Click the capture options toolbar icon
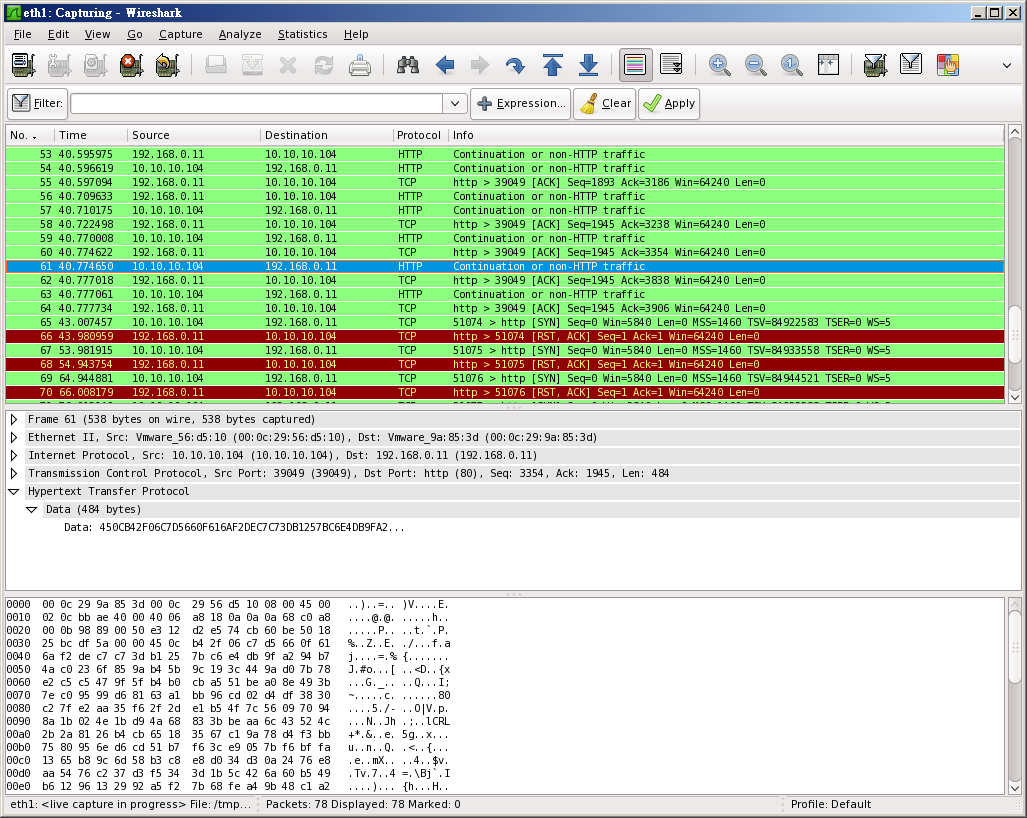The width and height of the screenshot is (1027, 818). pos(60,64)
